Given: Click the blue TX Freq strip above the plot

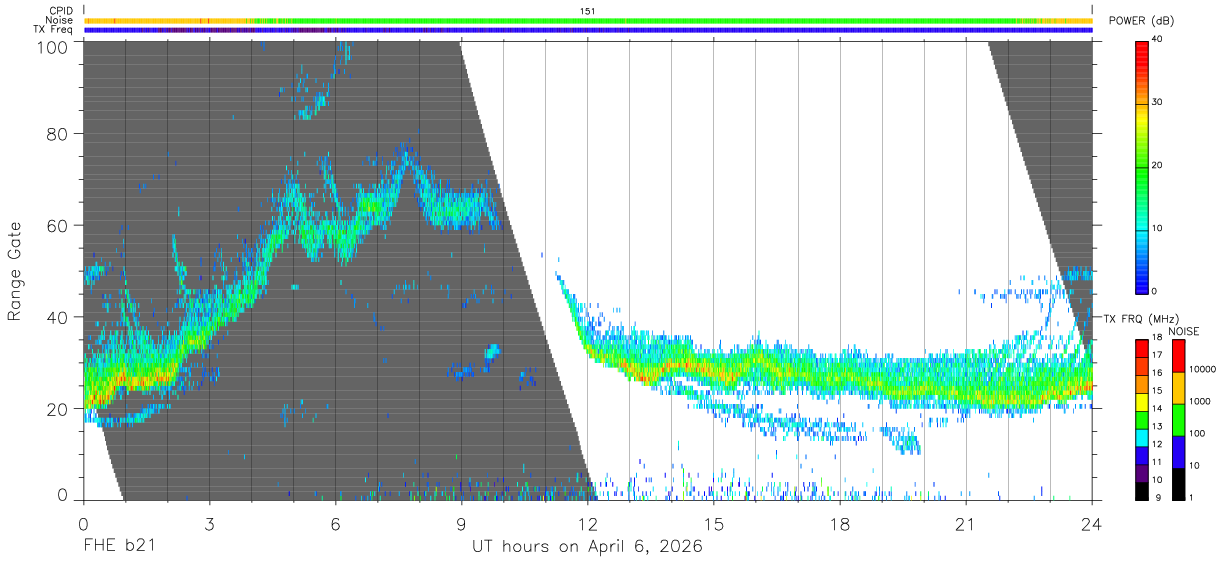Looking at the screenshot, I should 588,30.
